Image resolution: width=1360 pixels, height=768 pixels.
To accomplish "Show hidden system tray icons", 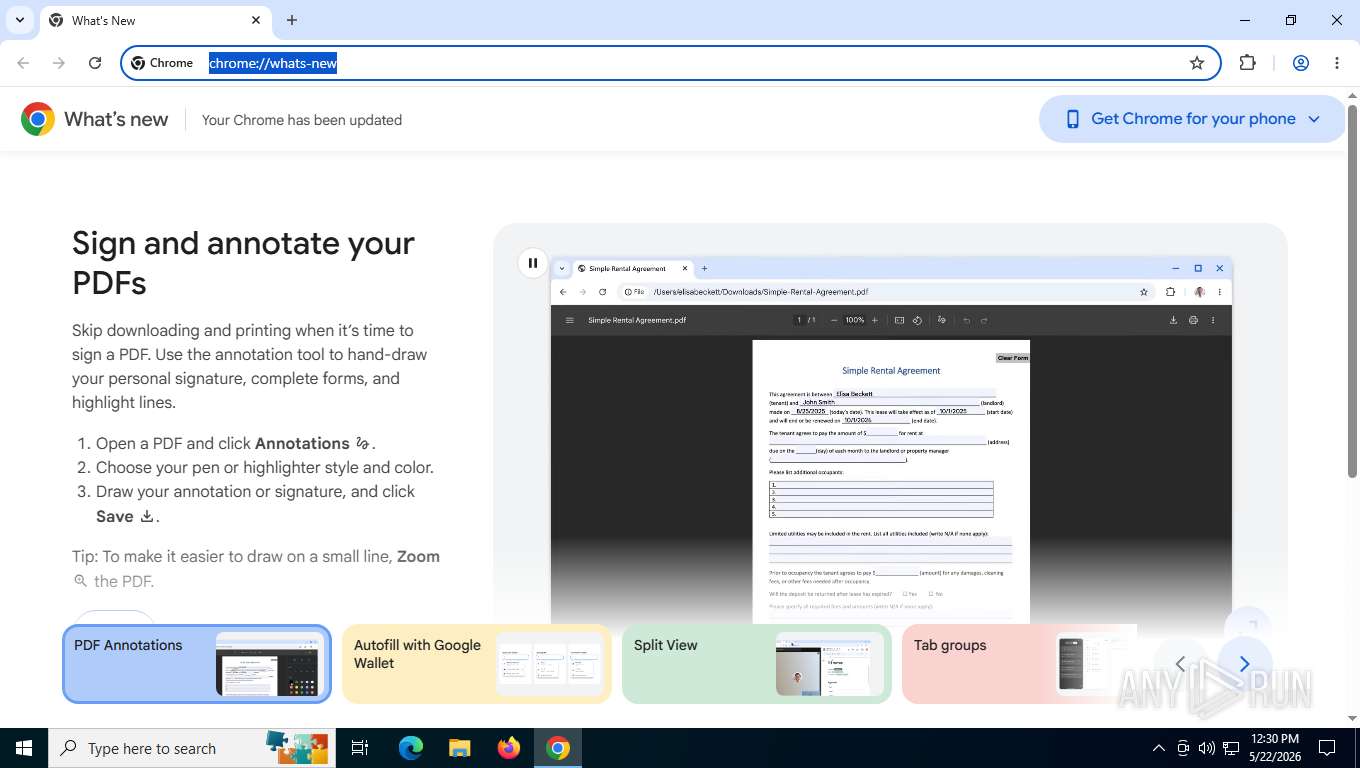I will [x=1159, y=748].
